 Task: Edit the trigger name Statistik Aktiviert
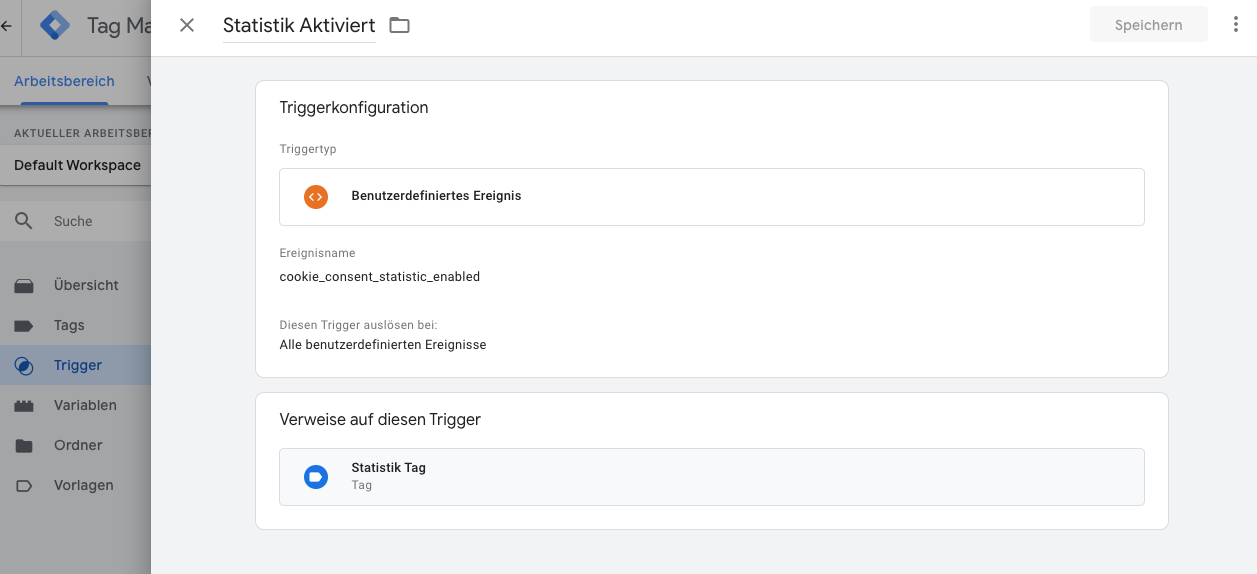pos(299,26)
